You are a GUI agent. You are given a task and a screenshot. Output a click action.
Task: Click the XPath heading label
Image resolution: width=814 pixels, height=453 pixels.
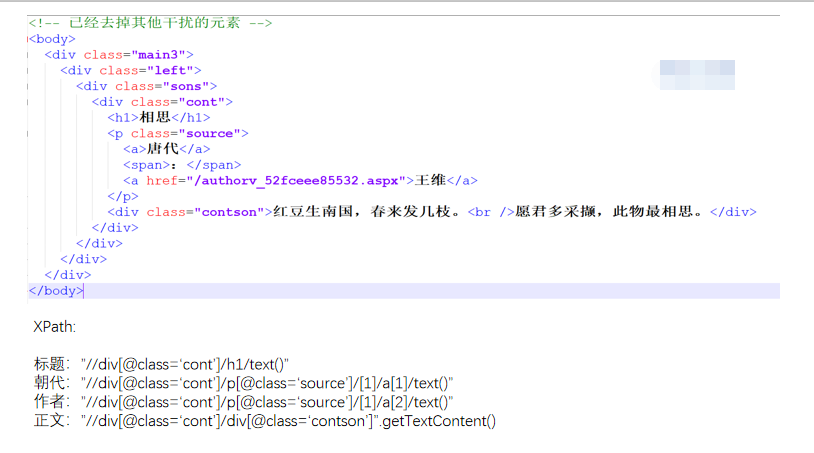(55, 327)
